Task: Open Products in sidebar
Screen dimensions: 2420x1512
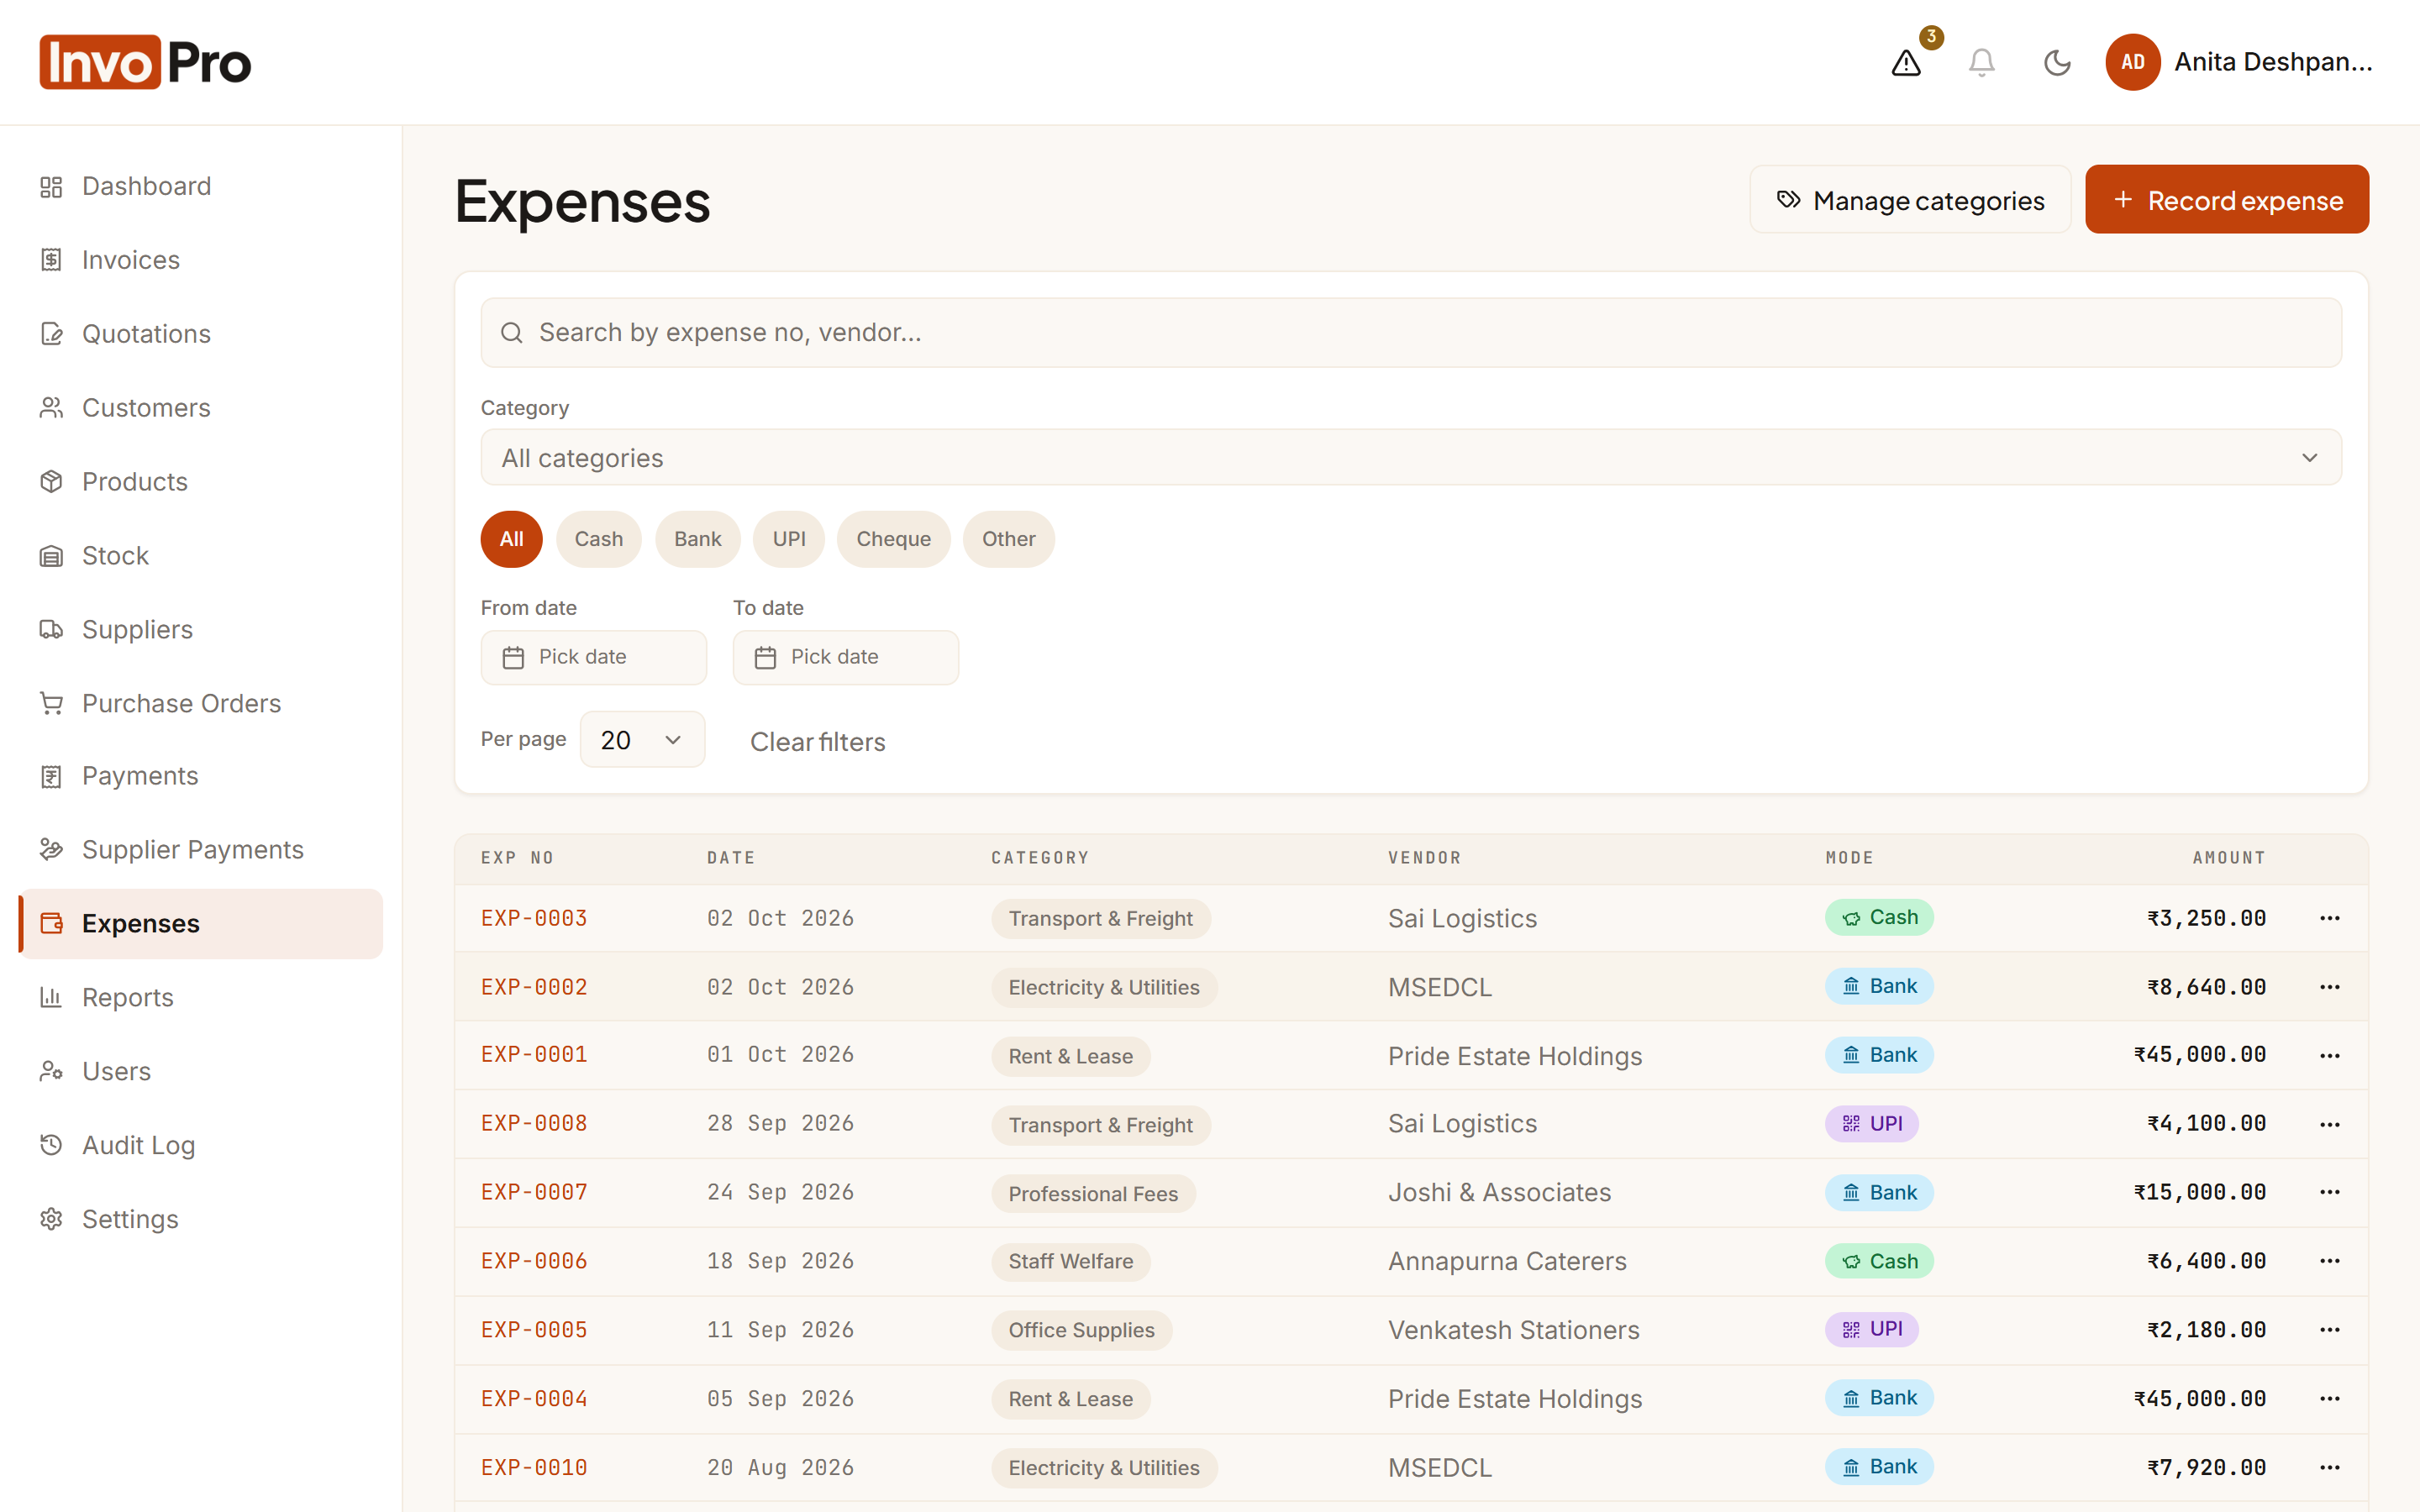Action: tap(201, 482)
